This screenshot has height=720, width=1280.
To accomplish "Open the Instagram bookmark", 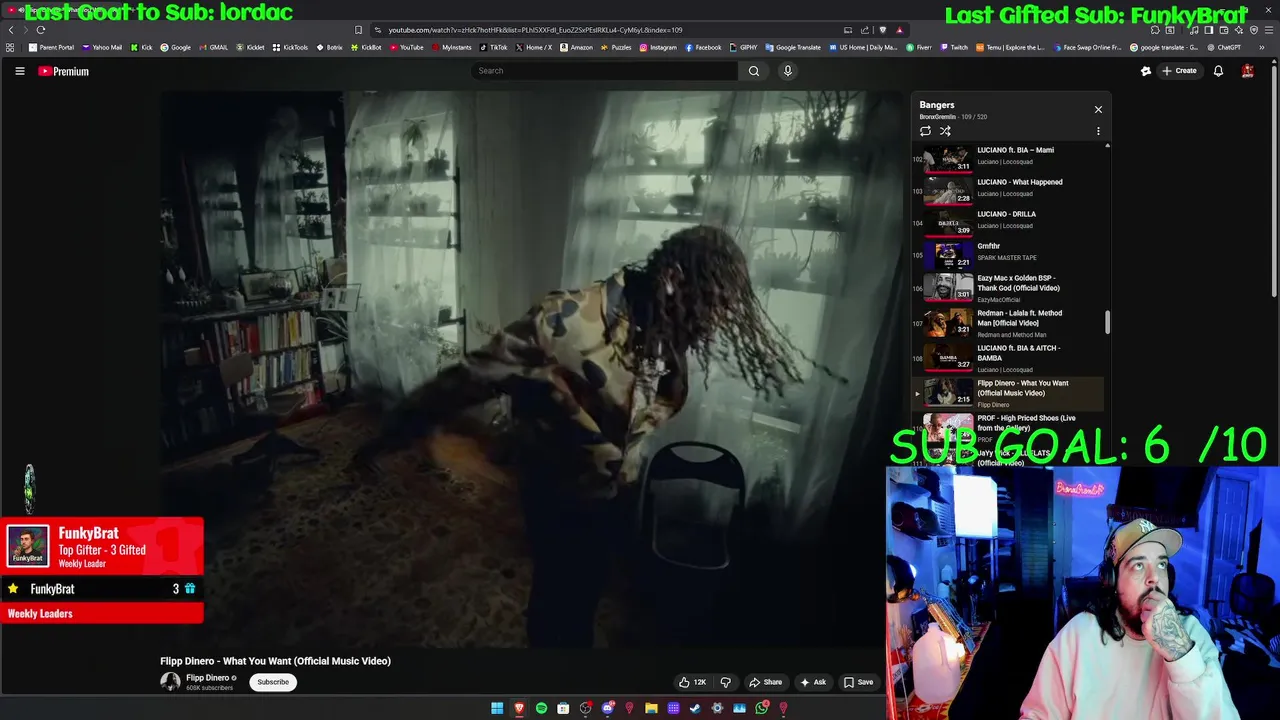I will 657,47.
